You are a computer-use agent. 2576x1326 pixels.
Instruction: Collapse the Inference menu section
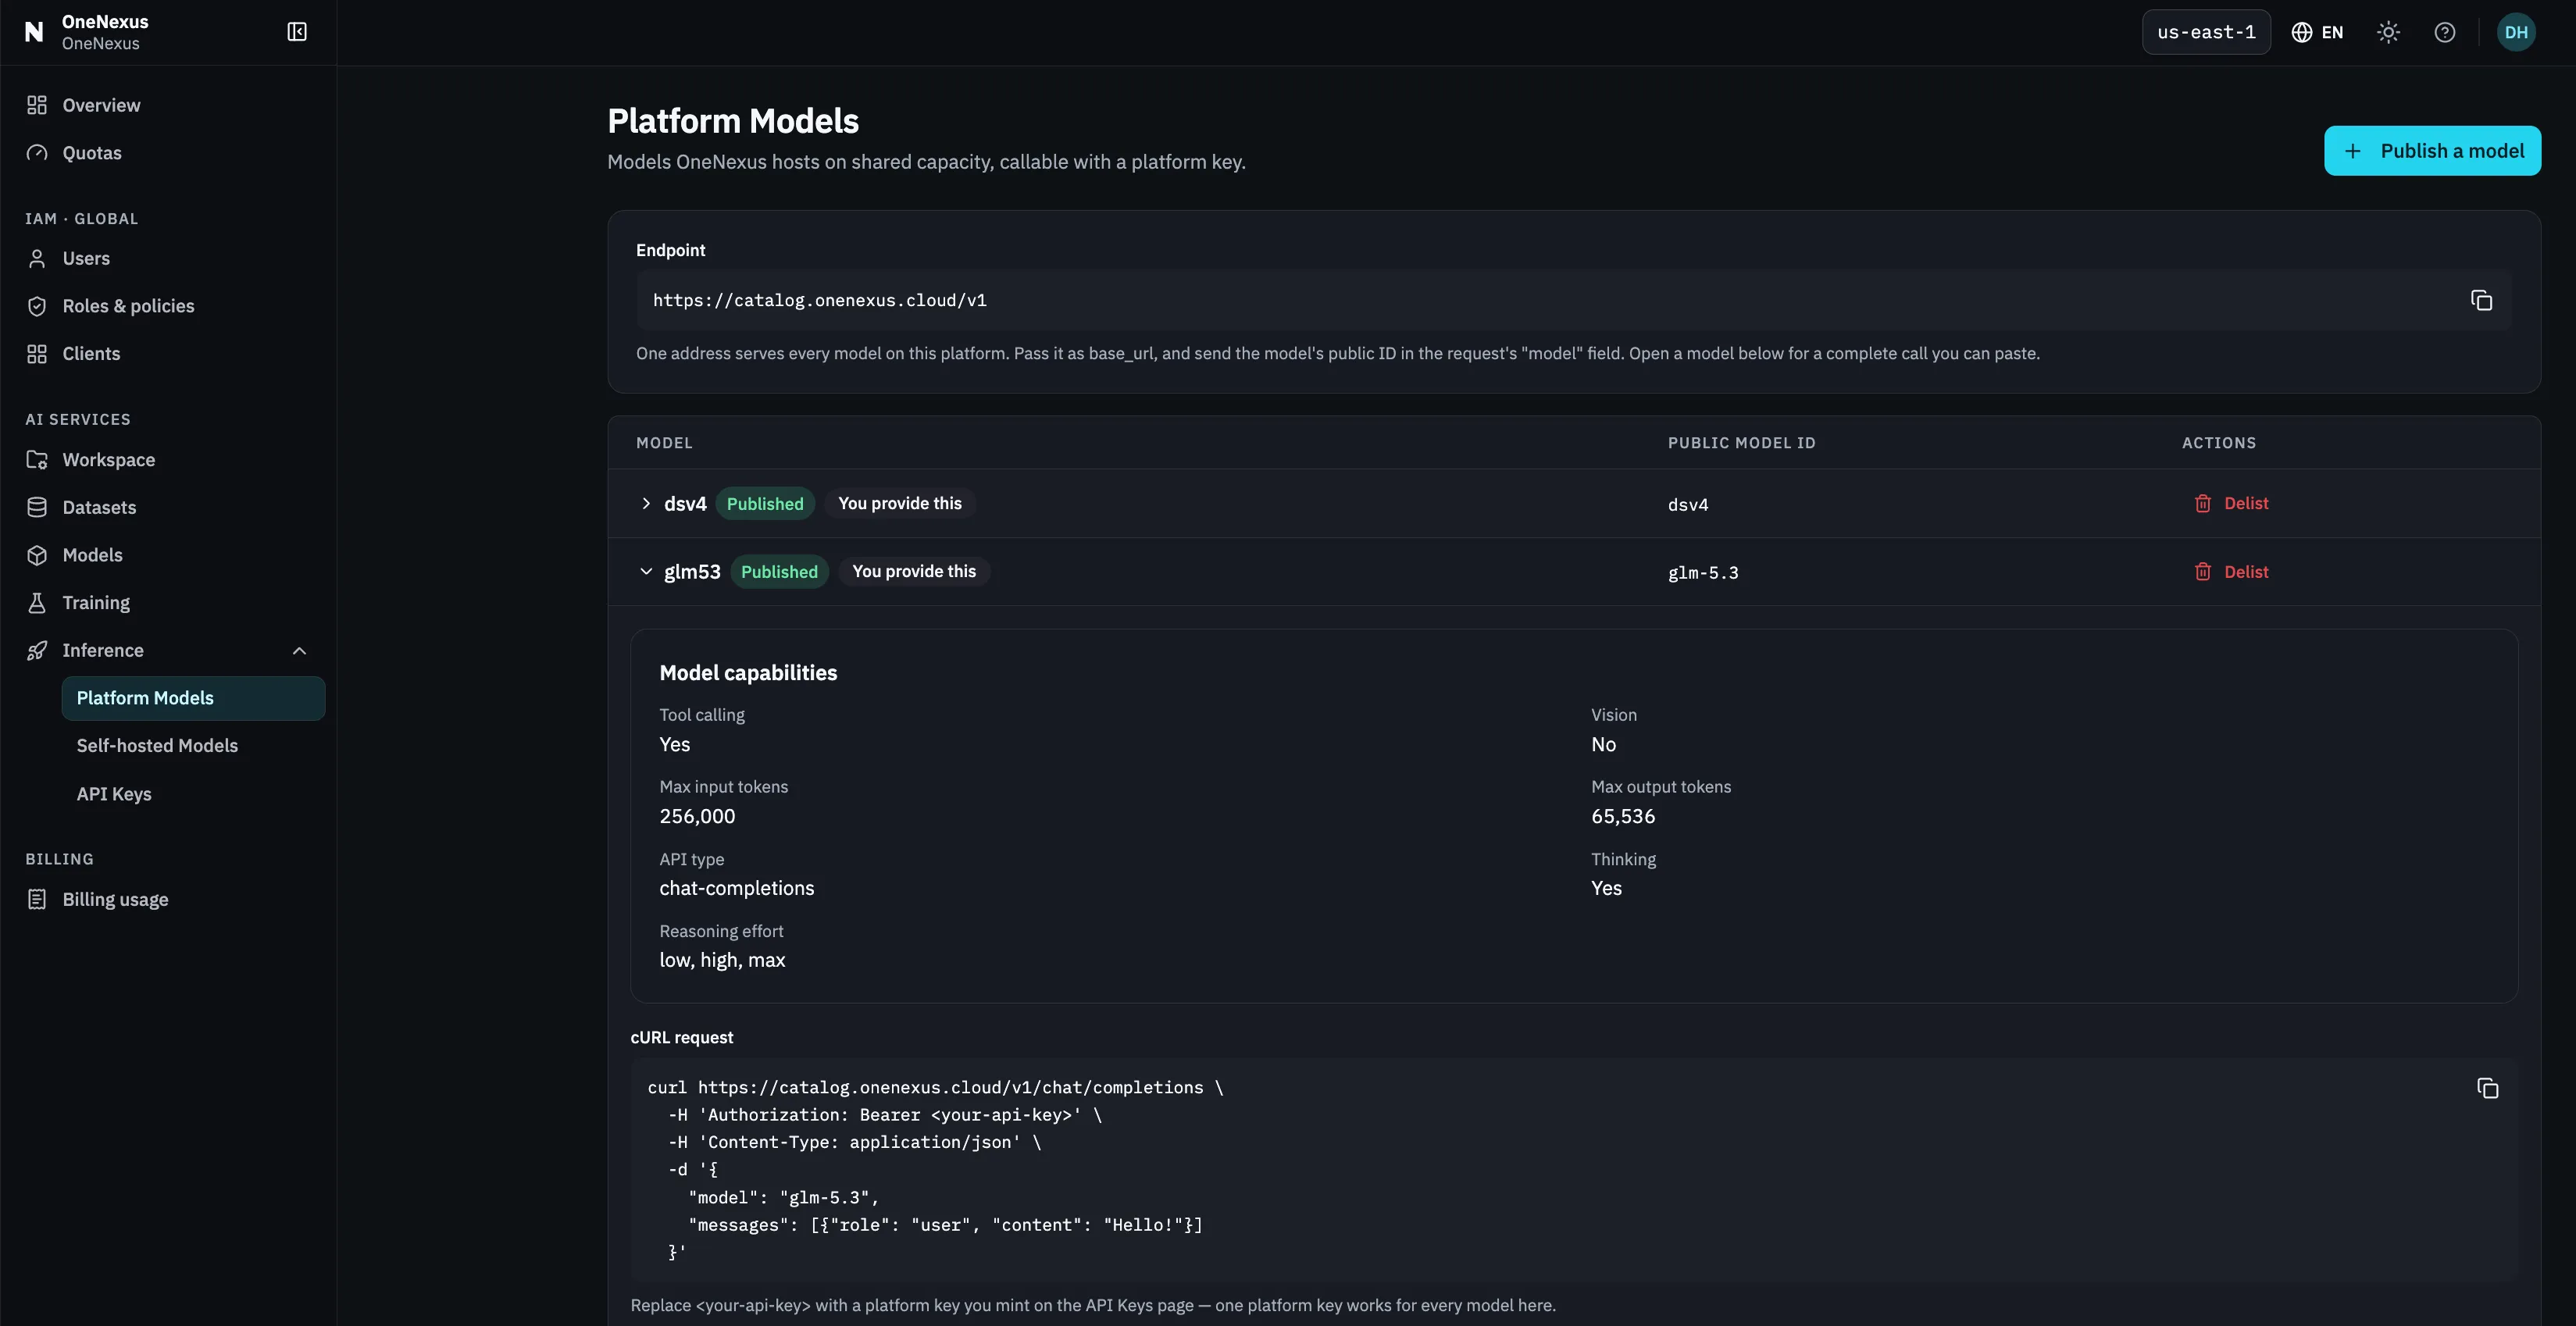point(299,650)
